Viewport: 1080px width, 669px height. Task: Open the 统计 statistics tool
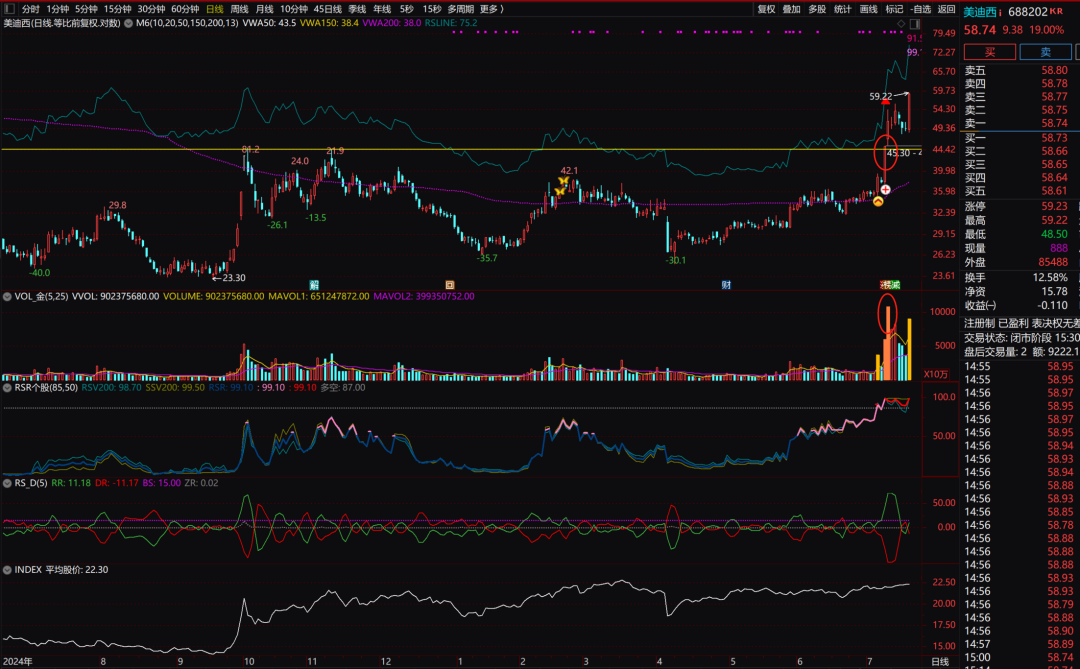click(842, 9)
